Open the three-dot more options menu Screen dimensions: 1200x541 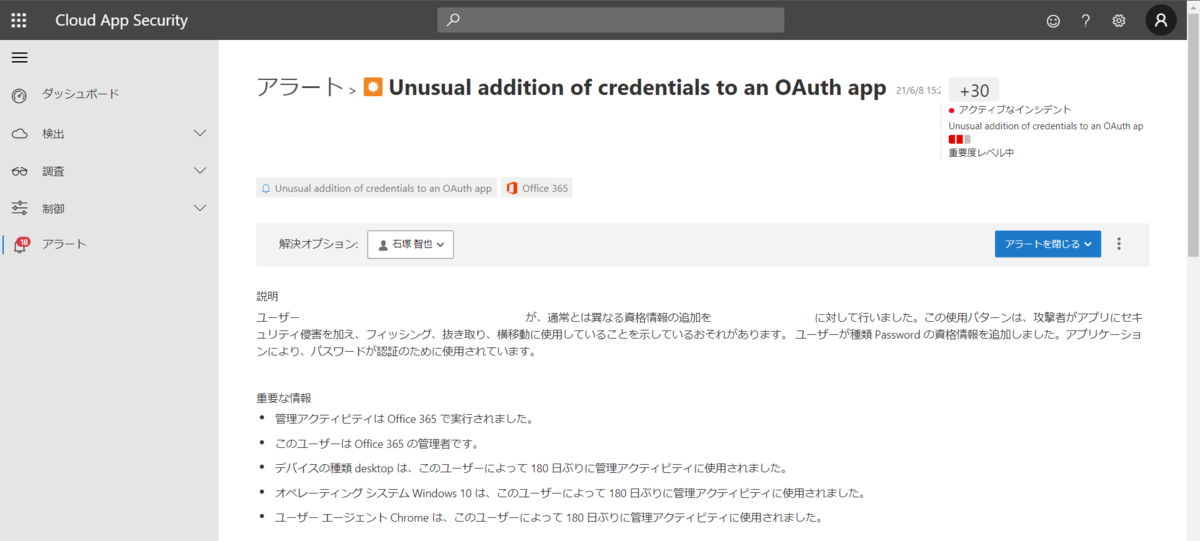[x=1119, y=243]
